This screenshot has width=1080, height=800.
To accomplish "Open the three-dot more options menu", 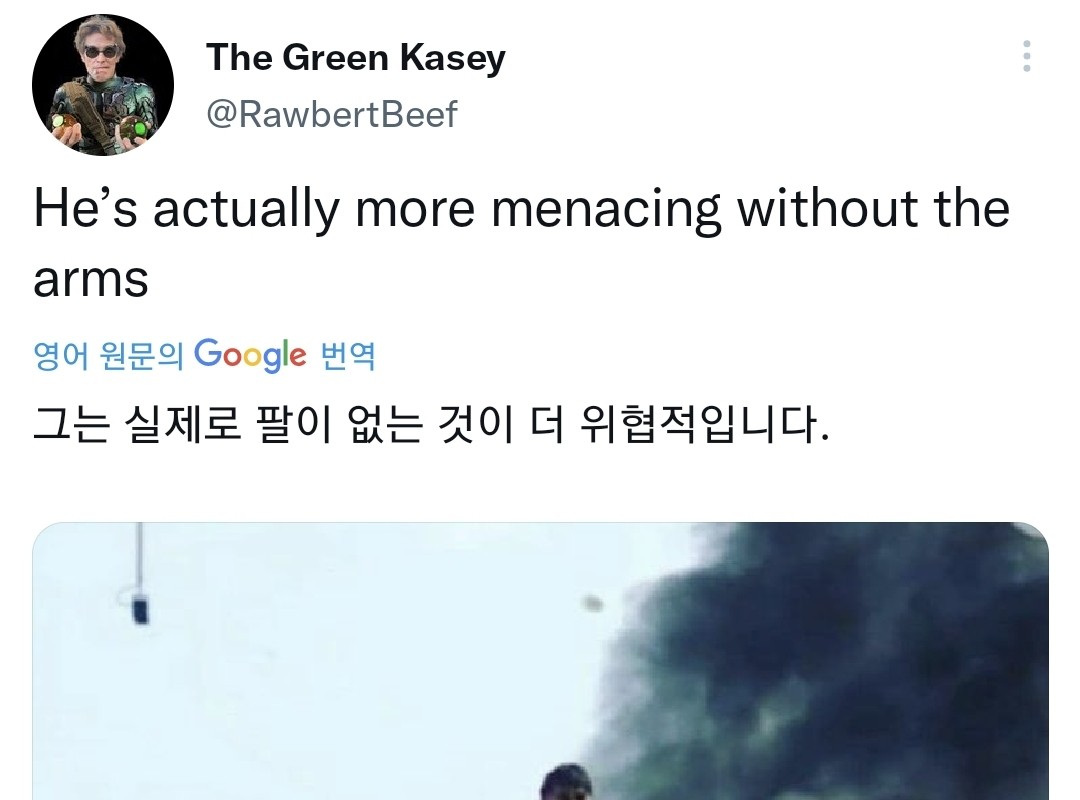I will (1026, 57).
